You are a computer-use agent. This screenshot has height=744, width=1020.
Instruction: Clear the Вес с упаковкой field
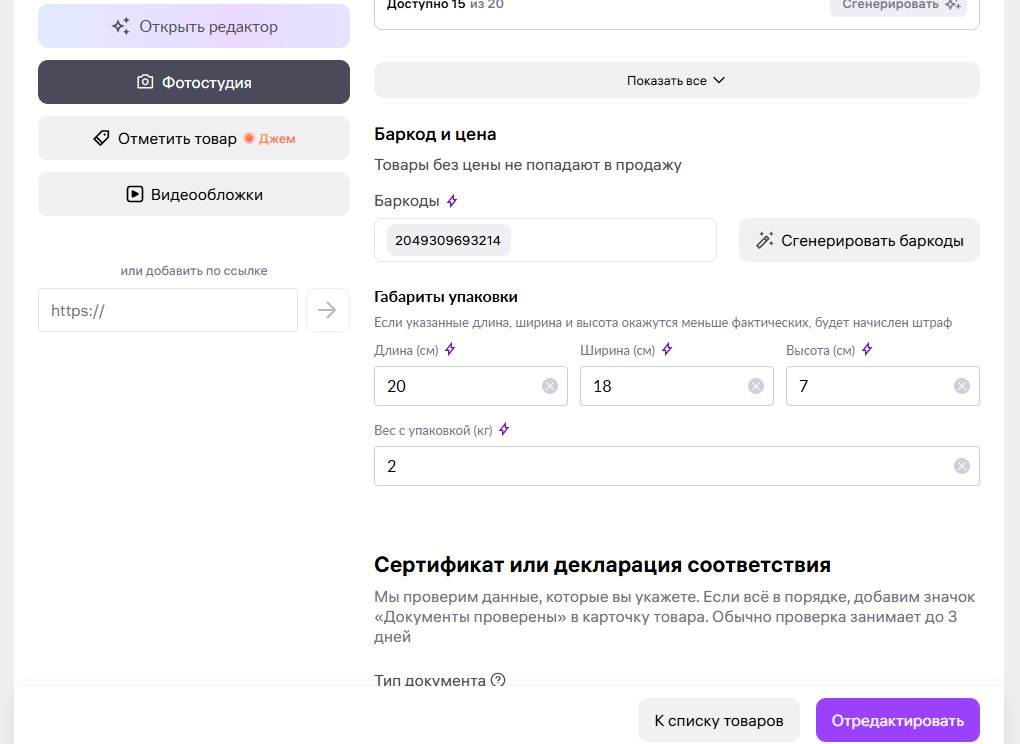pos(961,465)
